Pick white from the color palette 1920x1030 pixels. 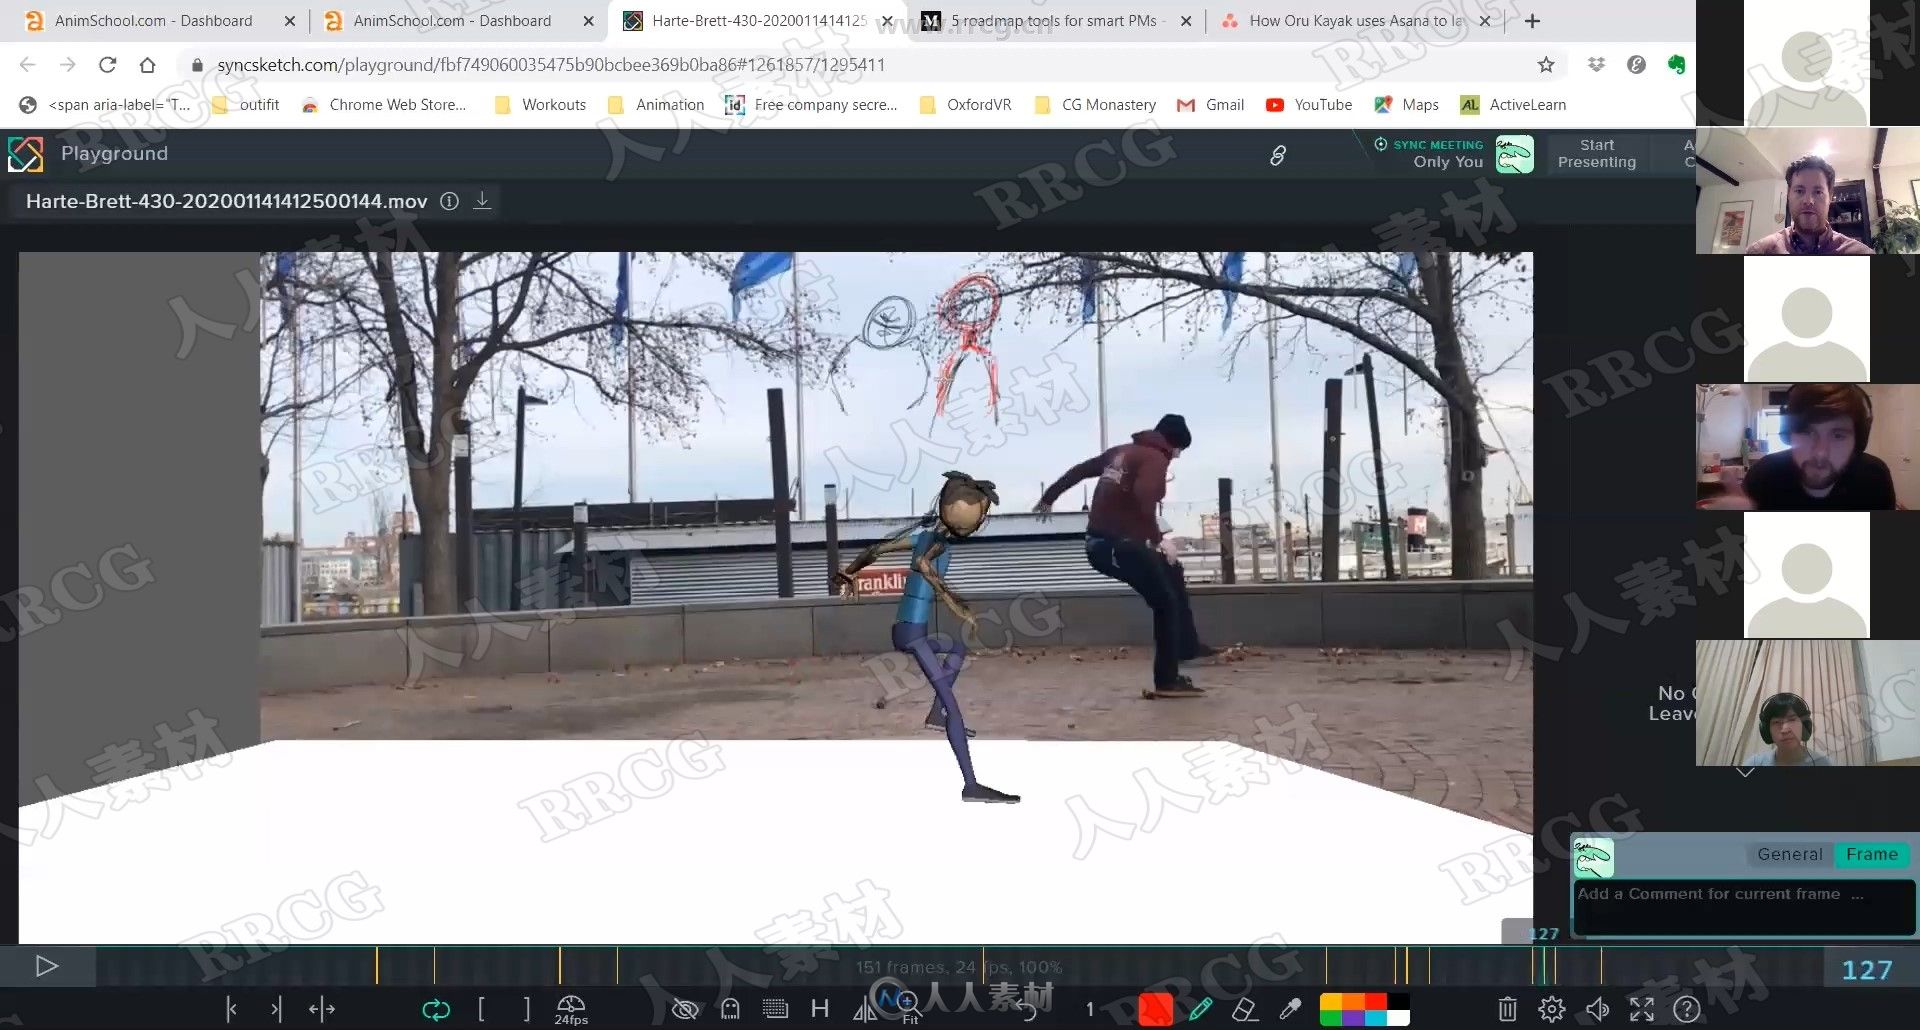tap(1399, 1018)
